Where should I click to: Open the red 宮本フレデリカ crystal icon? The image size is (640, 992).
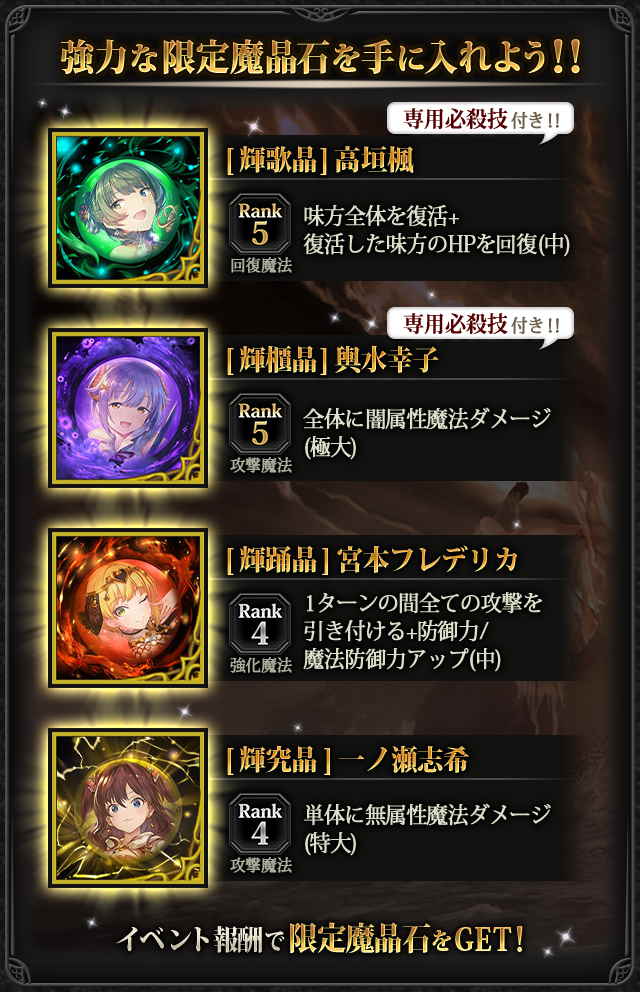click(x=128, y=608)
